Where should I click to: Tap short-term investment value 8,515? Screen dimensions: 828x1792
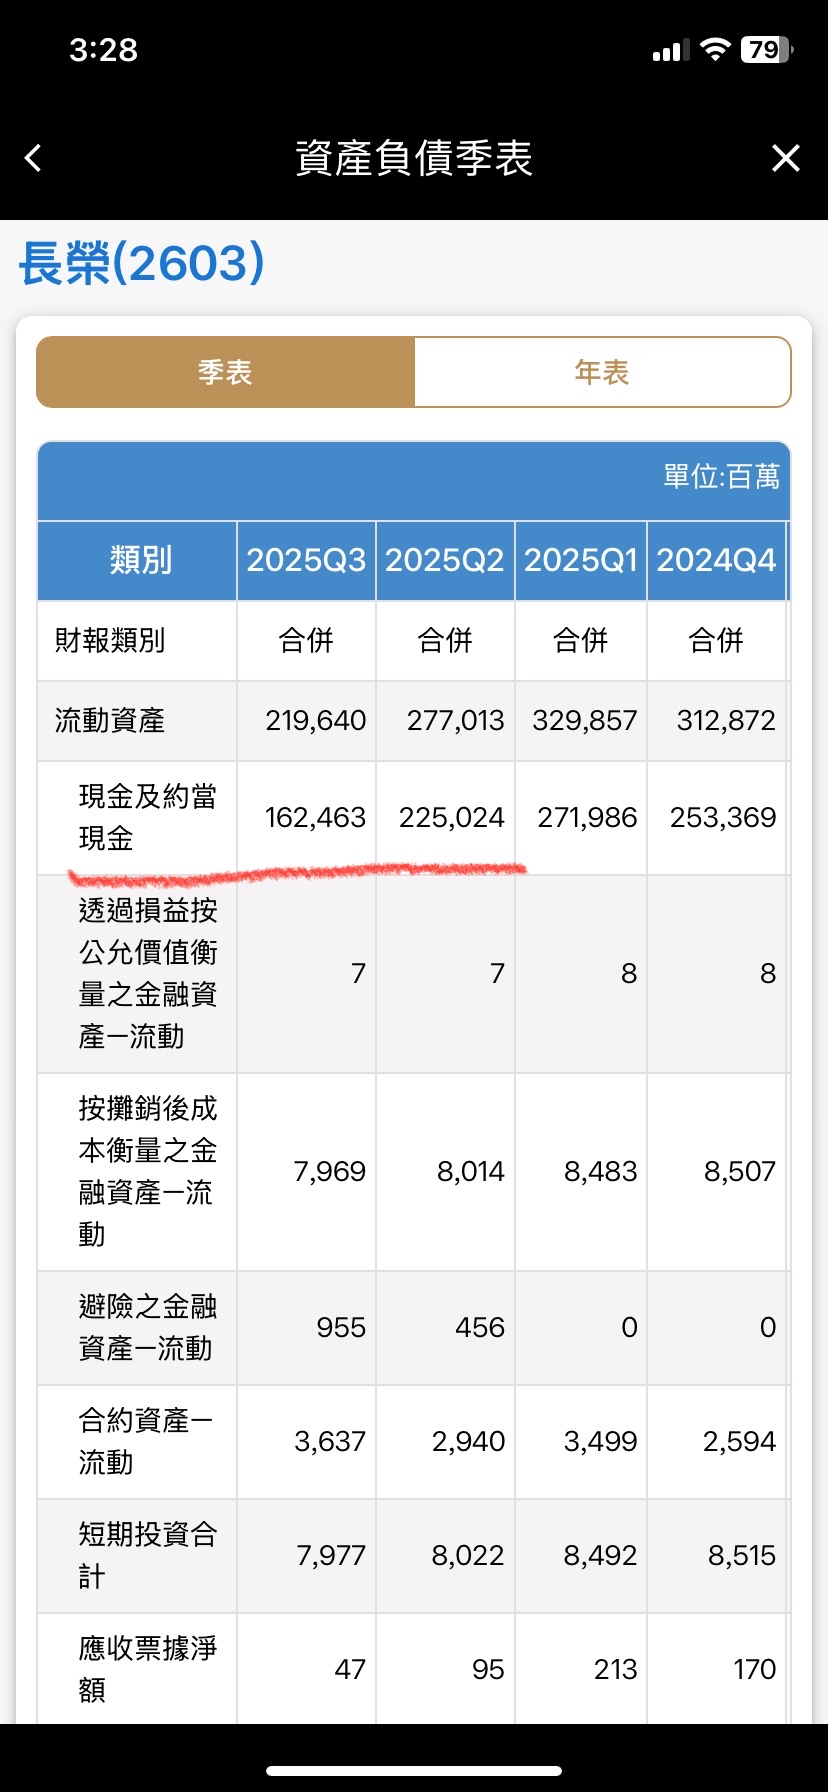tap(742, 1555)
